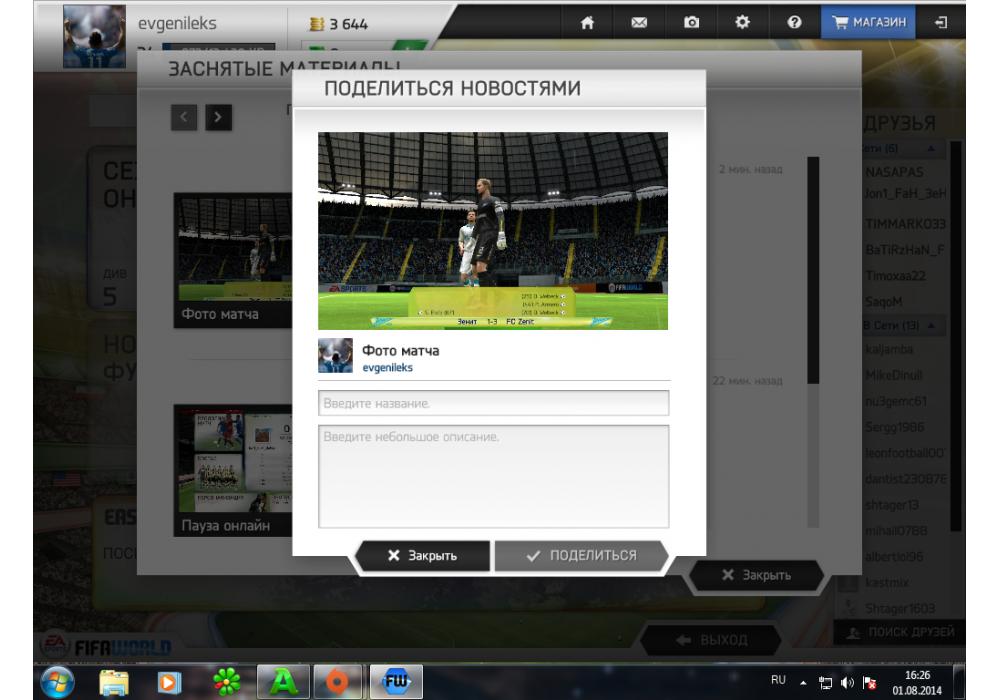Screen dimensions: 1000x700
Task: Select friend mihail0788
Action: click(x=895, y=530)
